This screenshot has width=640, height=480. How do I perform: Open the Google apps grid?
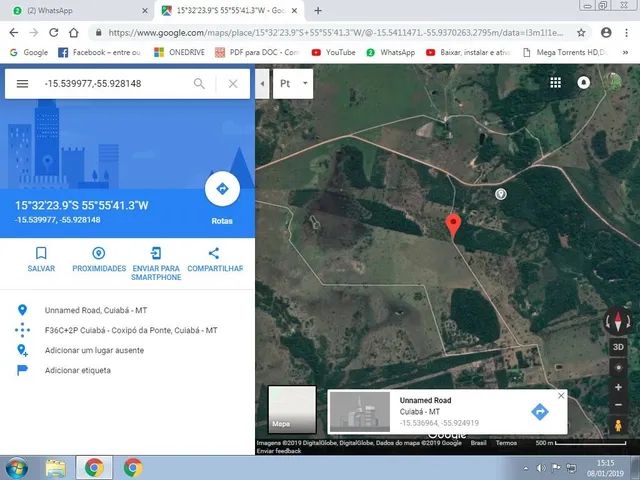(556, 82)
